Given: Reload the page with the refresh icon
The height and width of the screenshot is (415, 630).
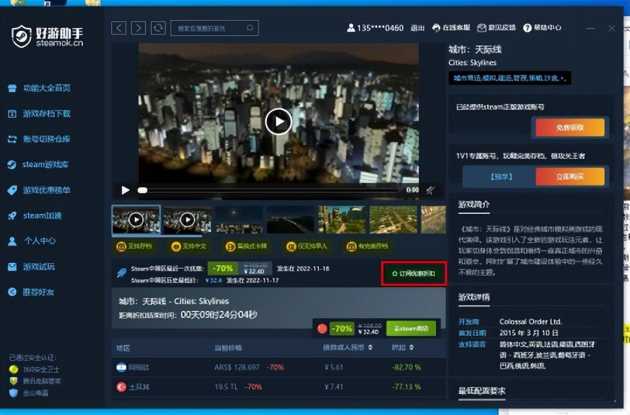Looking at the screenshot, I should pos(158,28).
